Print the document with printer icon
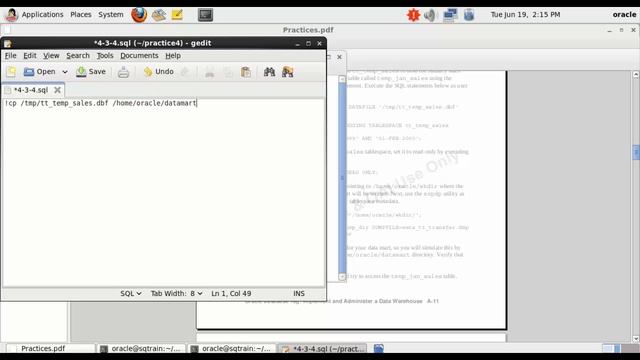This screenshot has height=360, width=640. (123, 72)
